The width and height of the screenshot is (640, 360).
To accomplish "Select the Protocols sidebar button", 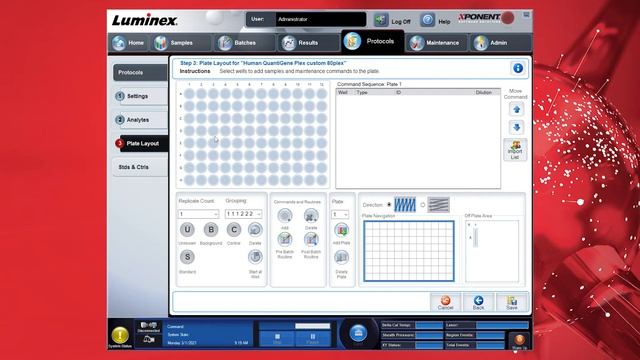I will pos(140,72).
